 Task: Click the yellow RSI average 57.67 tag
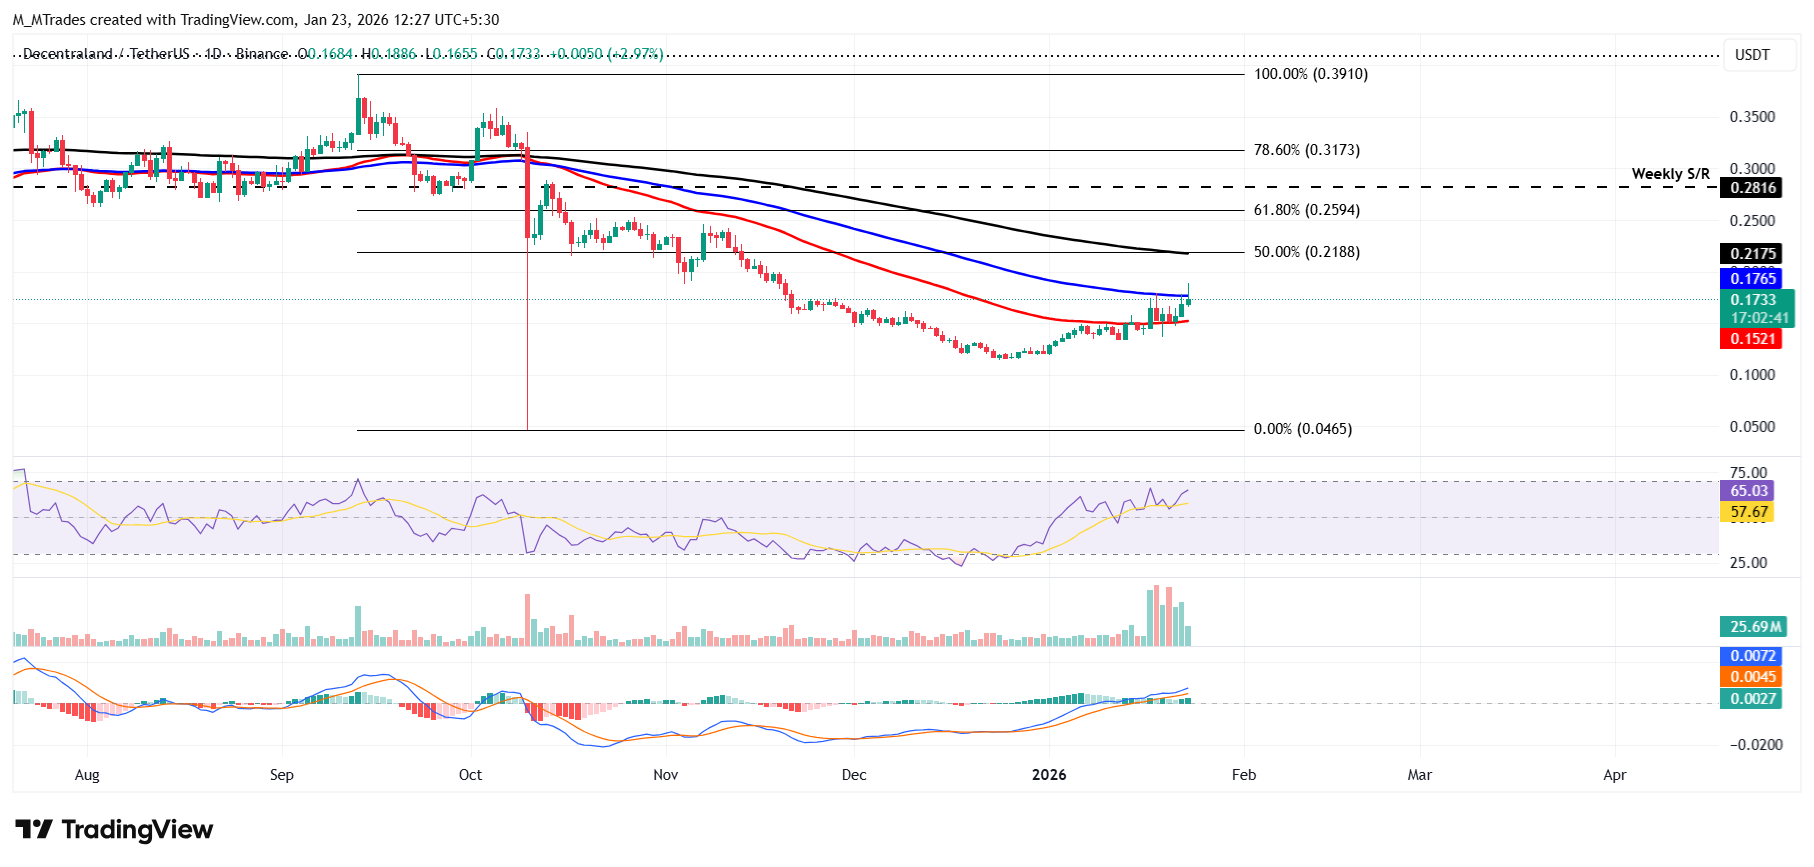[x=1749, y=512]
